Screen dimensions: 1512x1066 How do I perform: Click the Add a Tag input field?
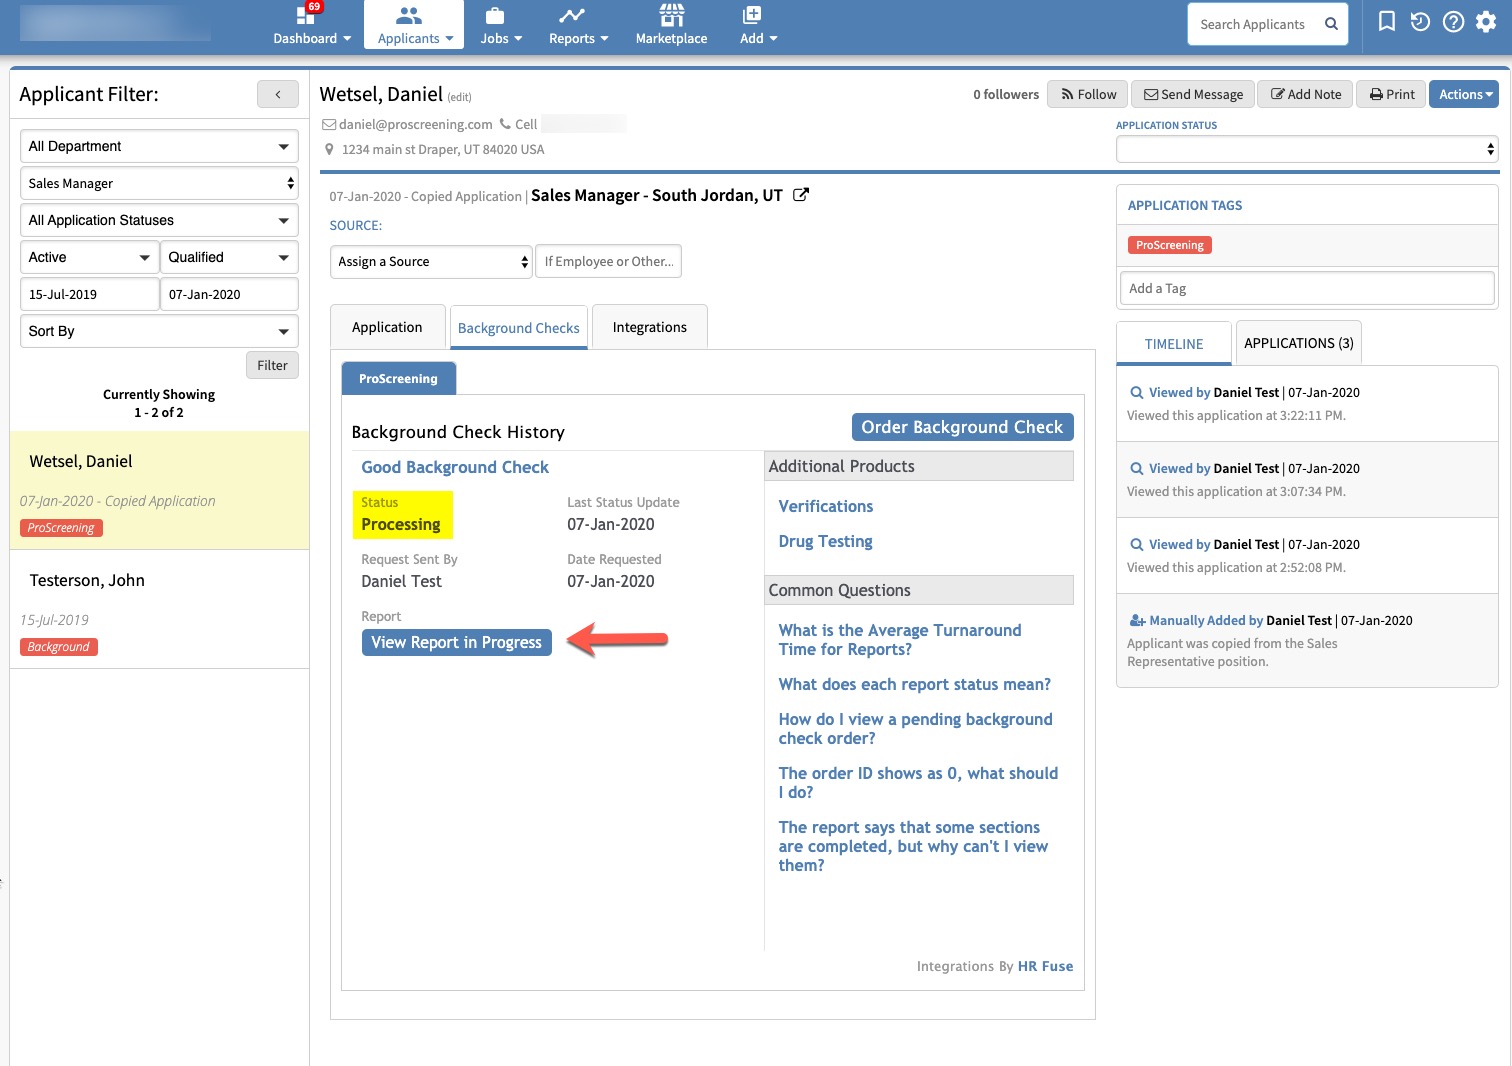tap(1305, 288)
